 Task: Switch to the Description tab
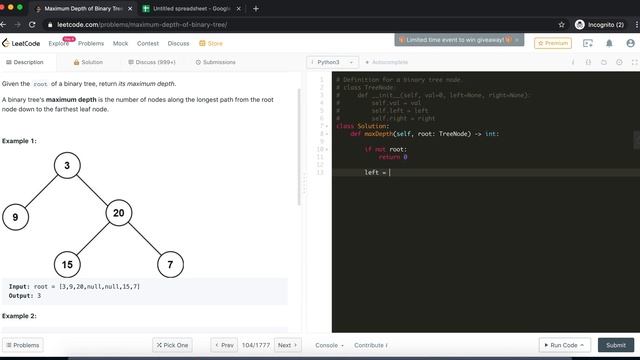click(x=24, y=62)
